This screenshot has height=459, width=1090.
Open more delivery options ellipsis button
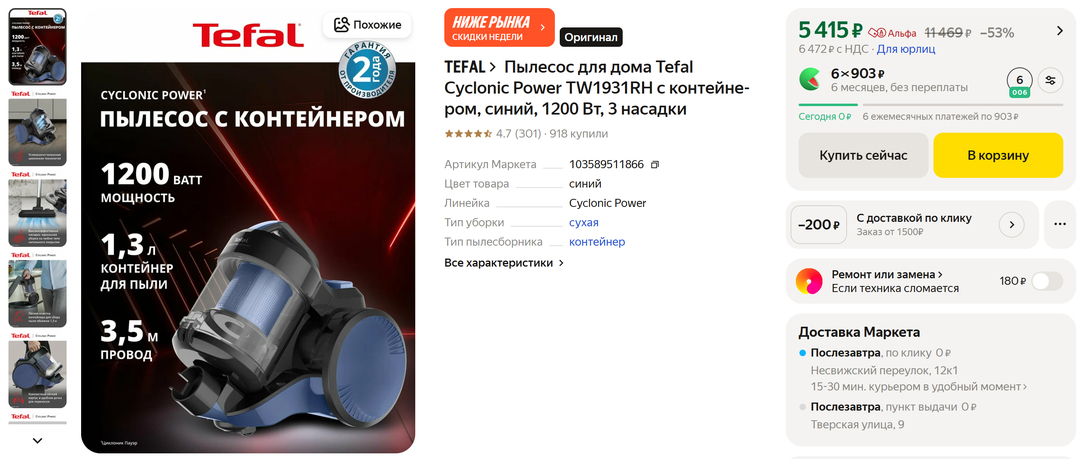pos(1059,225)
